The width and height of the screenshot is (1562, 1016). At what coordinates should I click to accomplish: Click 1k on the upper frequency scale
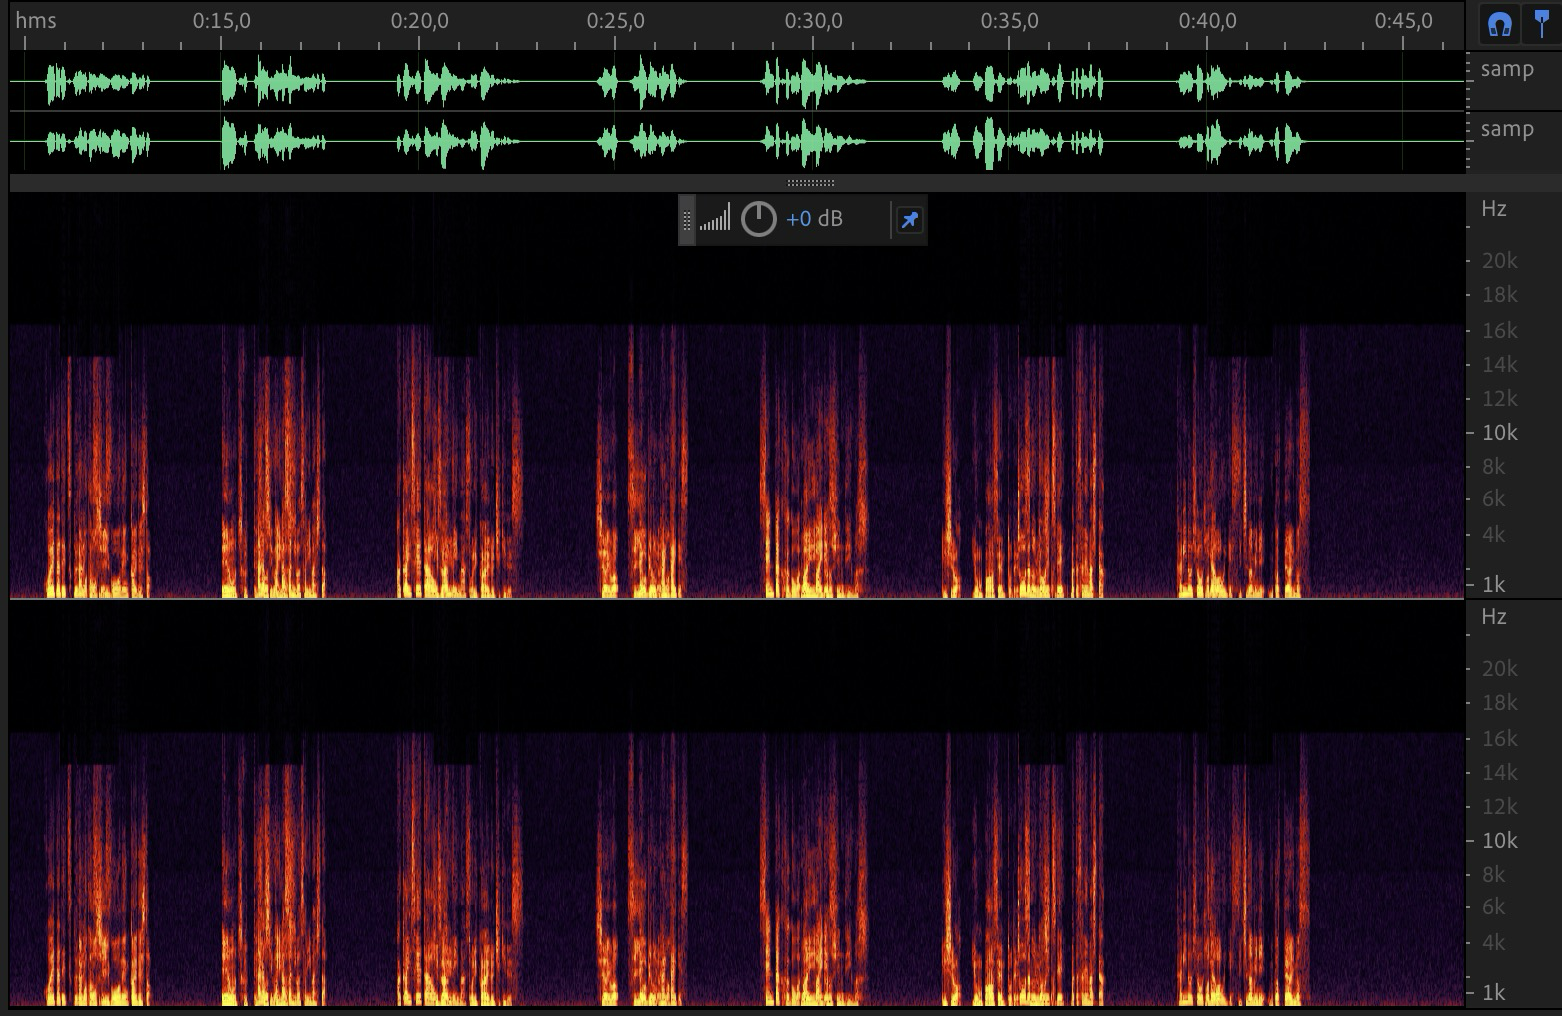tap(1493, 584)
